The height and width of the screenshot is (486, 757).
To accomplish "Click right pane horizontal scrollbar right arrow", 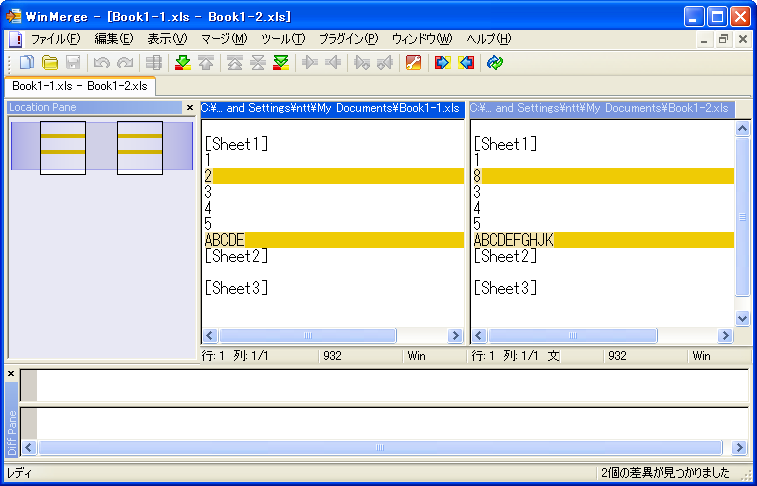I will pyautogui.click(x=725, y=336).
